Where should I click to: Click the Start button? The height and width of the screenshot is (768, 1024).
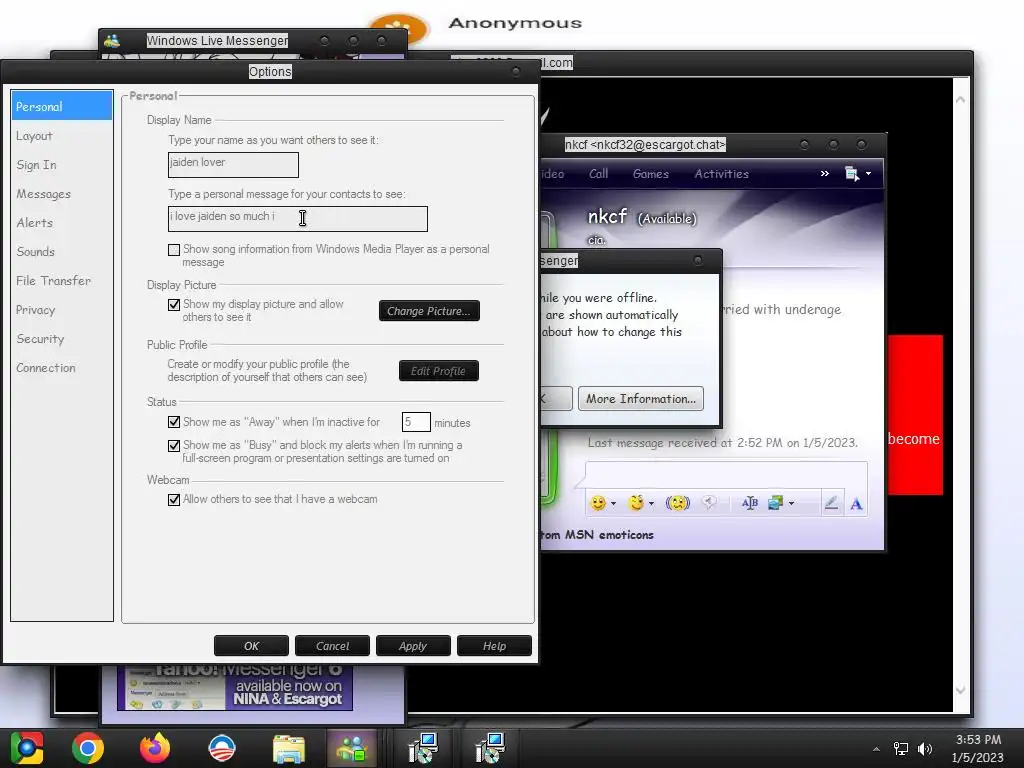(x=26, y=748)
